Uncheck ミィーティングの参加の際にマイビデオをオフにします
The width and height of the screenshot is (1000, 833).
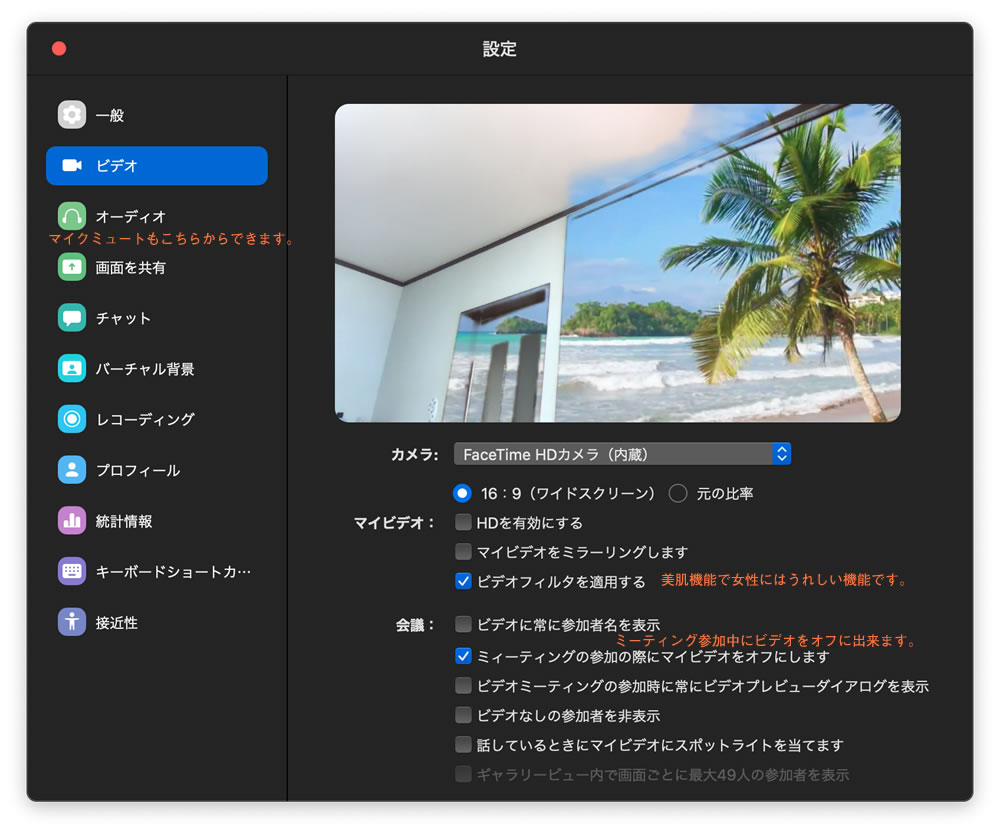click(463, 656)
